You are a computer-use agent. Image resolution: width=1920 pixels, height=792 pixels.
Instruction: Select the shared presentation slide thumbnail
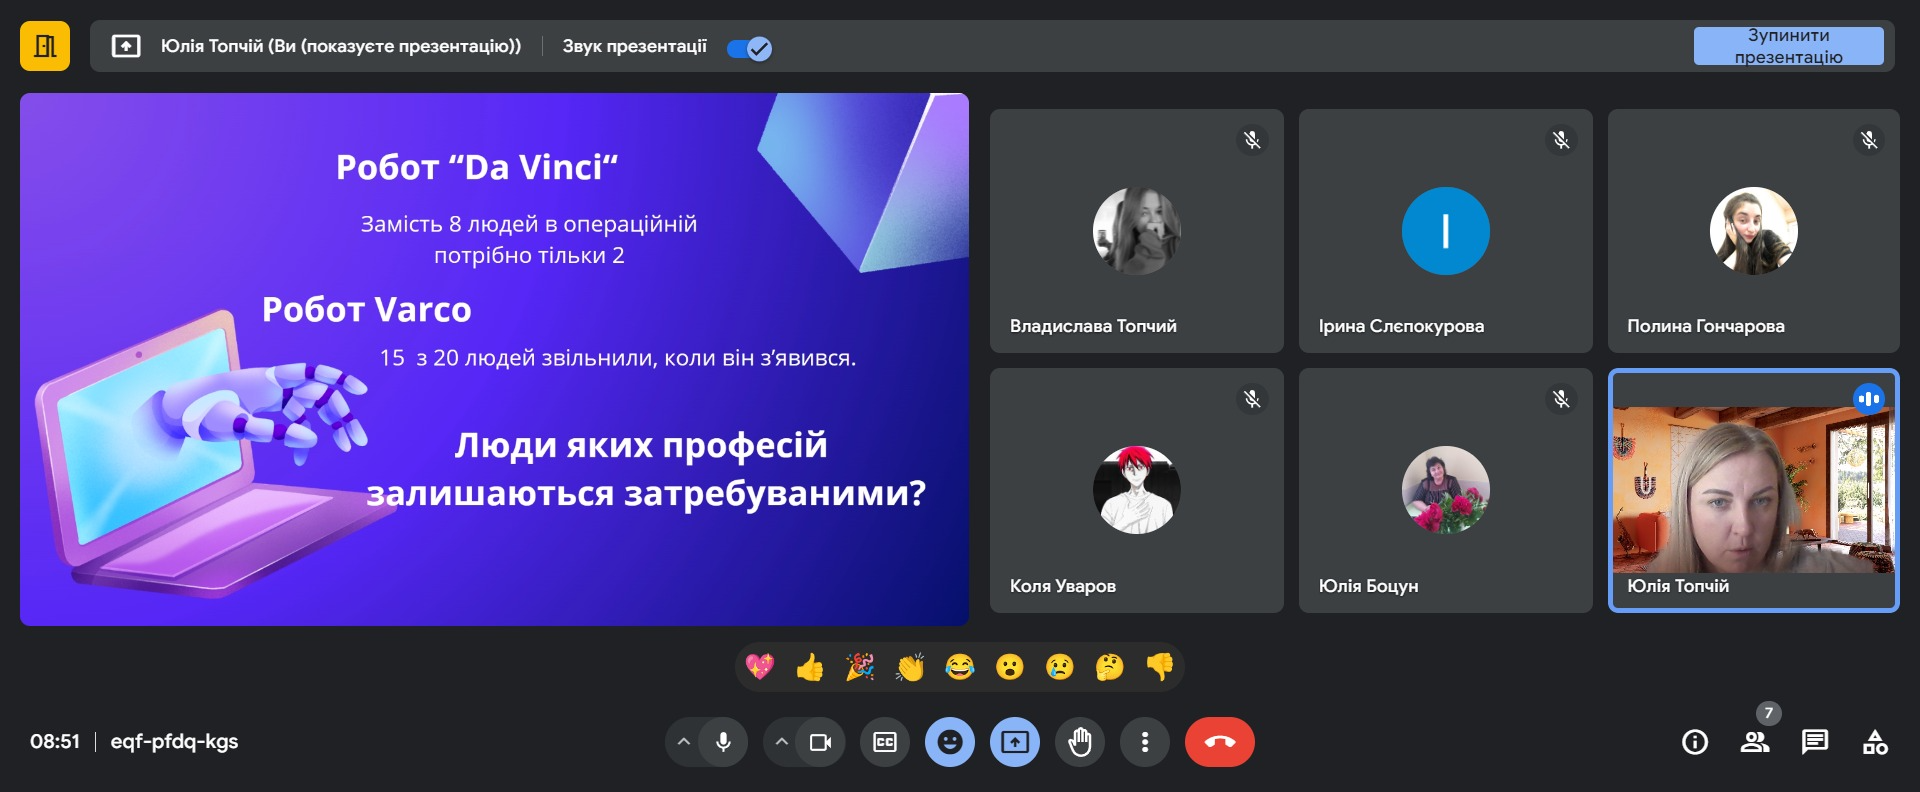coord(494,359)
